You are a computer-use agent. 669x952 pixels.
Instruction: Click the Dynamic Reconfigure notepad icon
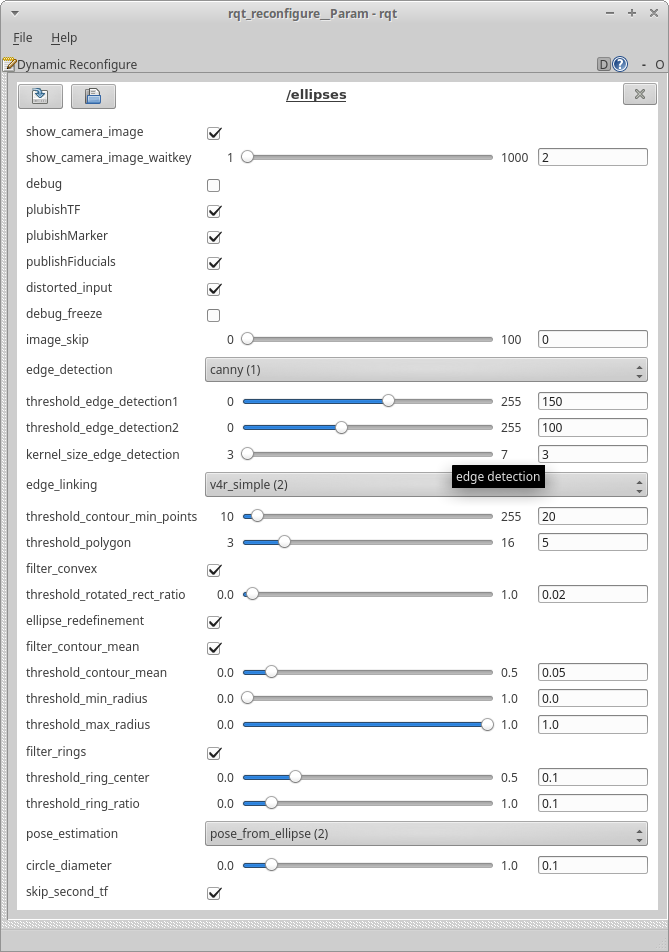click(x=9, y=64)
